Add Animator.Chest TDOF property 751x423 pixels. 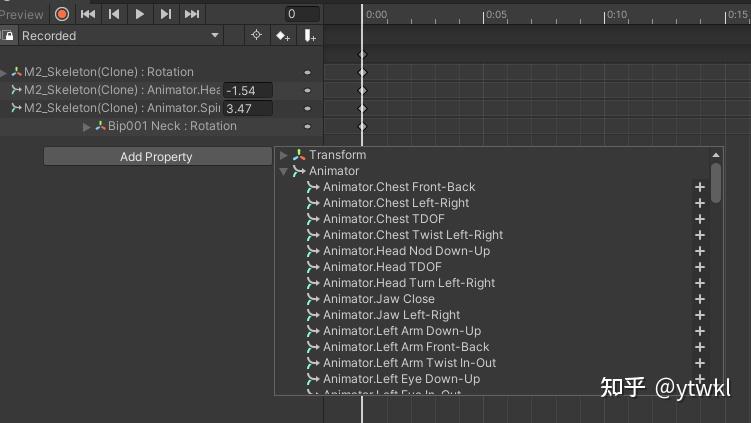[x=700, y=219]
